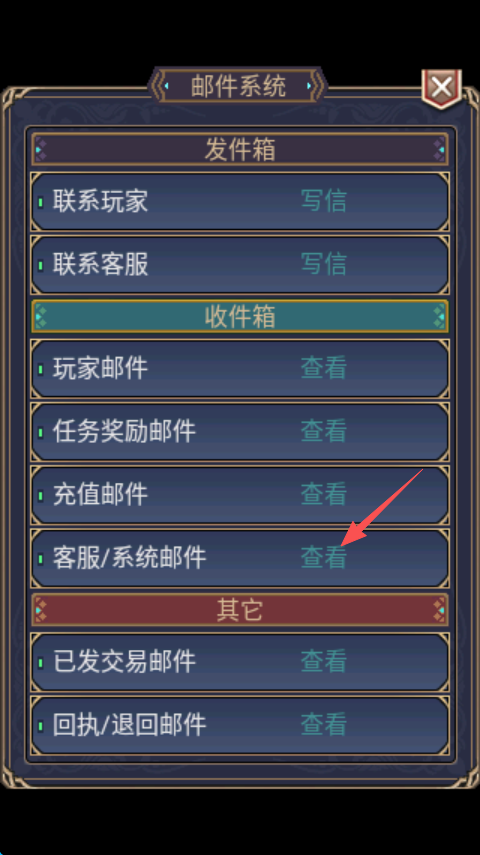Select the 收件箱 section header
This screenshot has width=480, height=855.
click(240, 316)
